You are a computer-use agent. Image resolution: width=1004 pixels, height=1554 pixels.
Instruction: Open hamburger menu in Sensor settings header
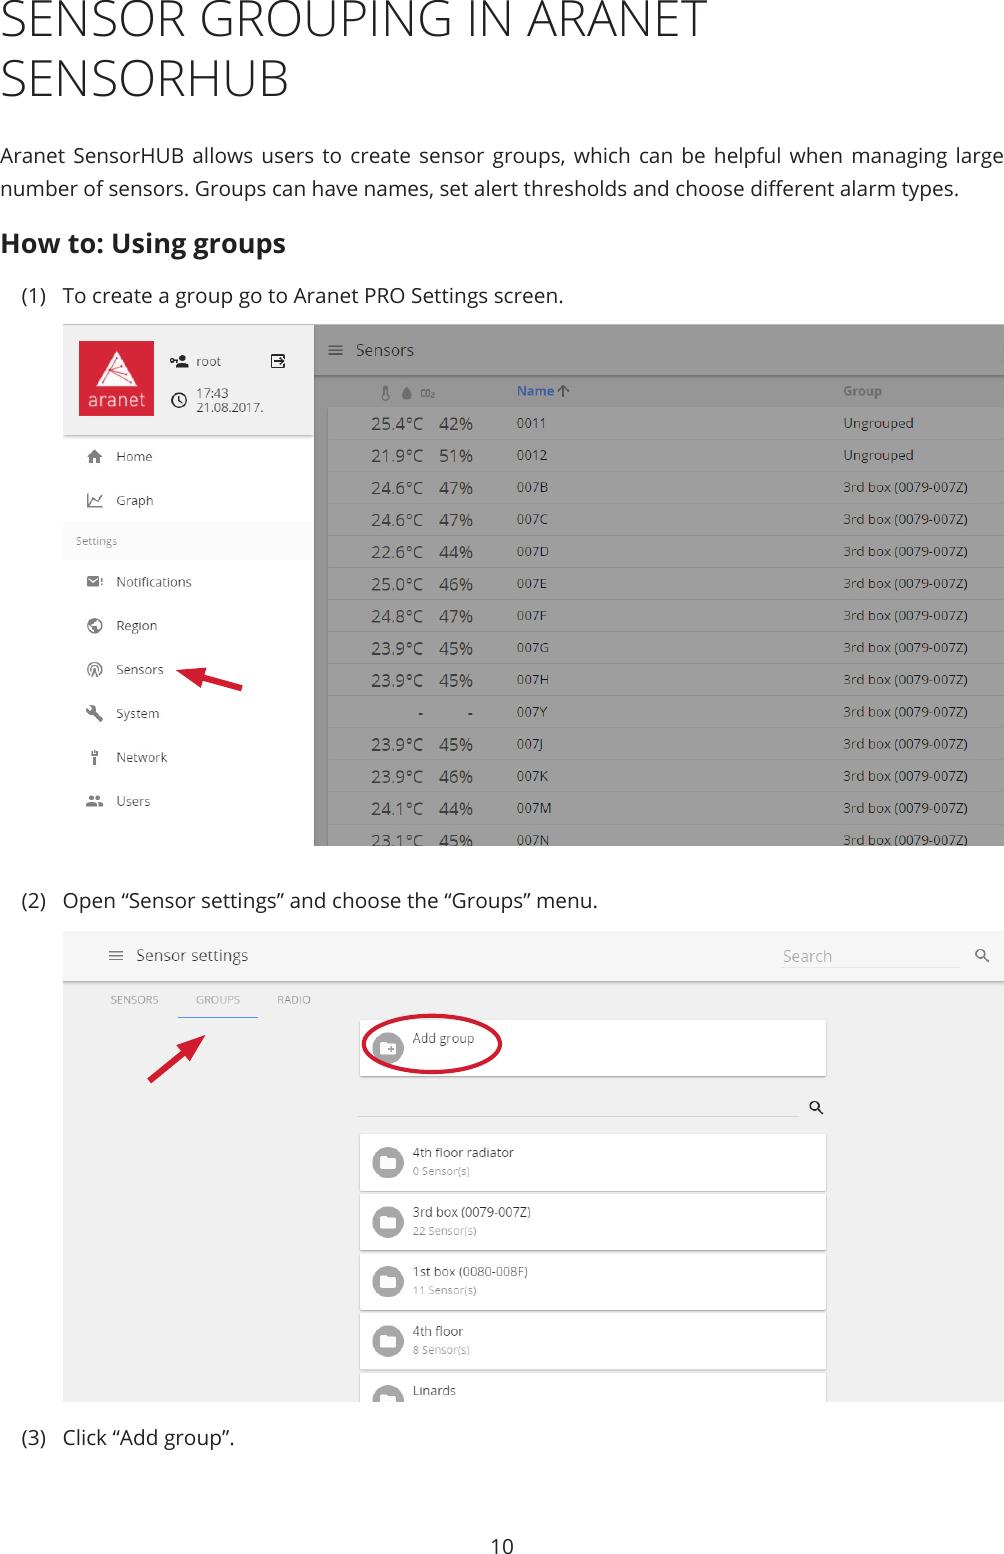(116, 955)
